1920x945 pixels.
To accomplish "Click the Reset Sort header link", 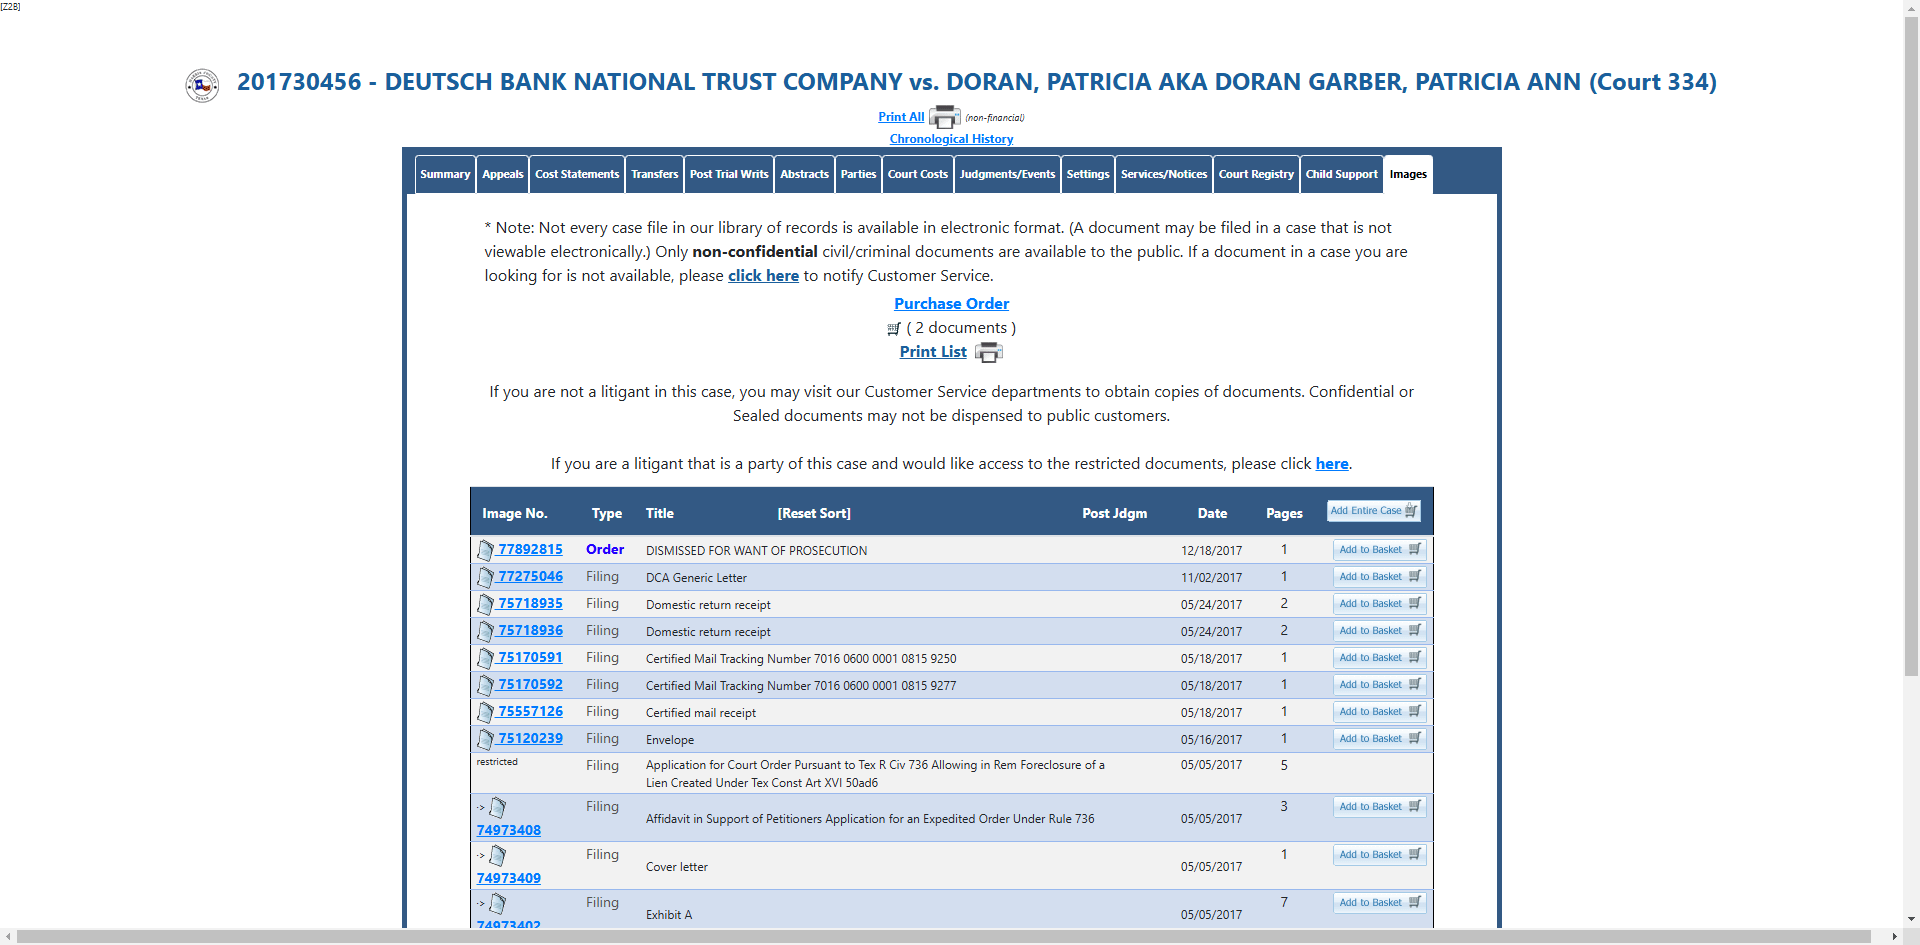I will point(814,514).
